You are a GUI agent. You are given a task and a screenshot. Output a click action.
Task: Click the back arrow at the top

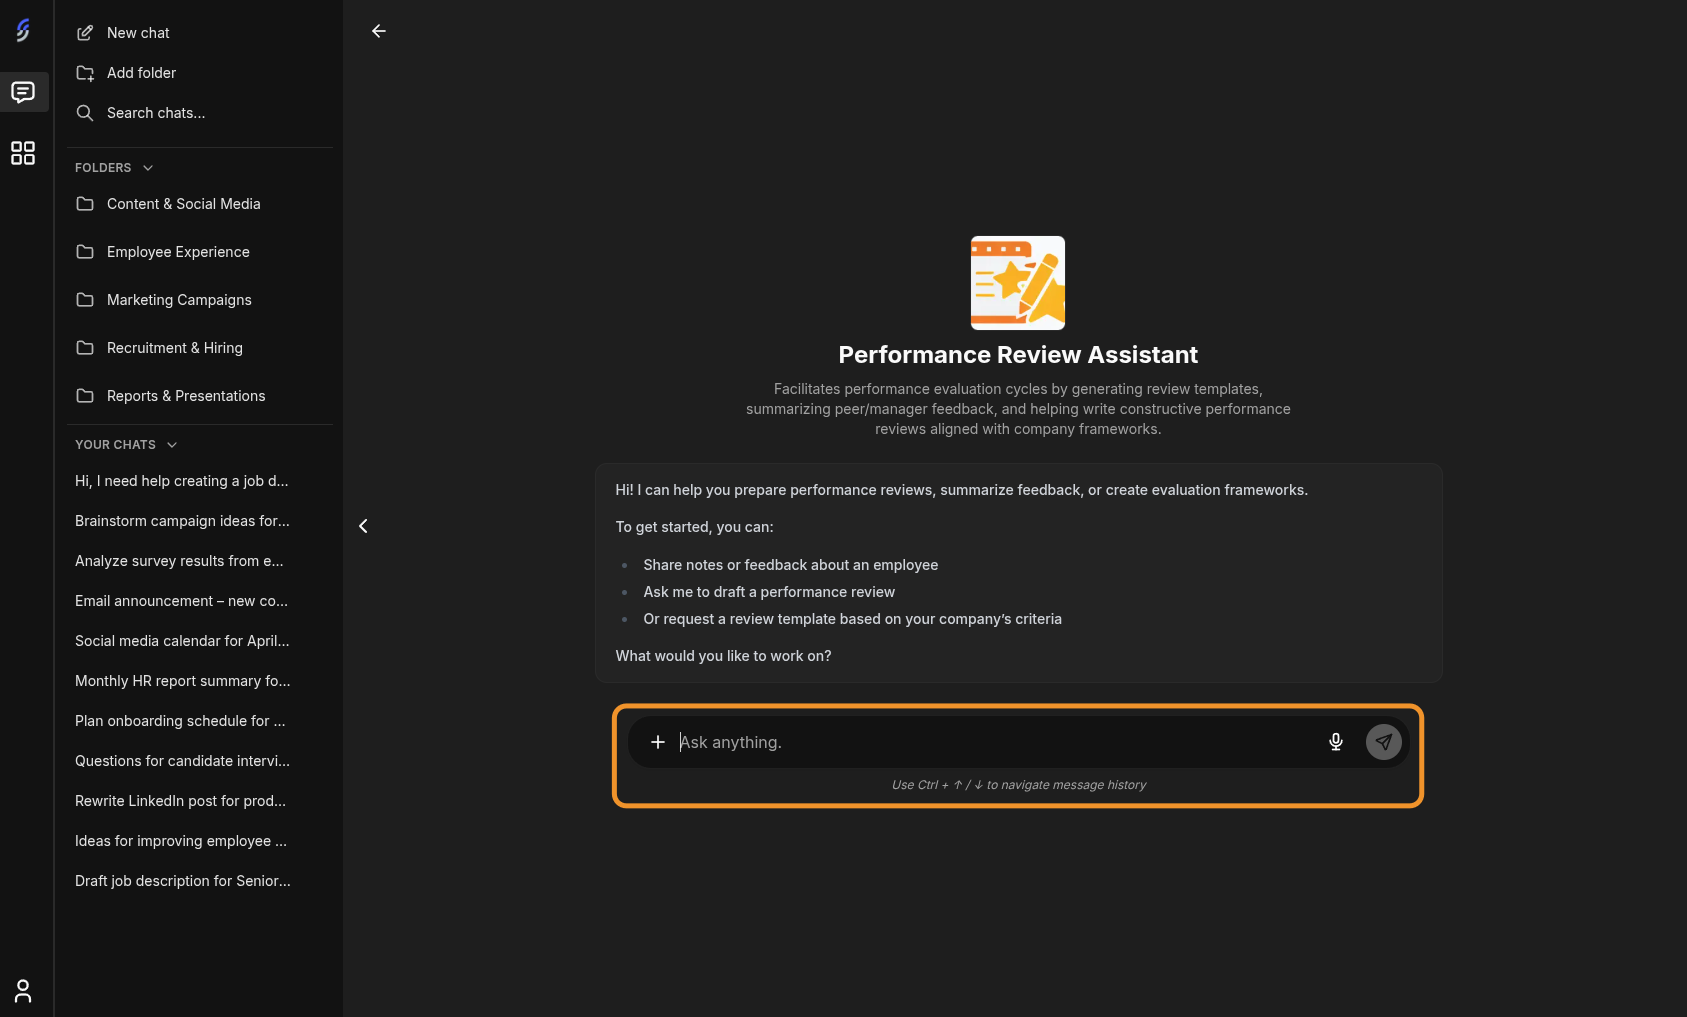click(x=379, y=31)
